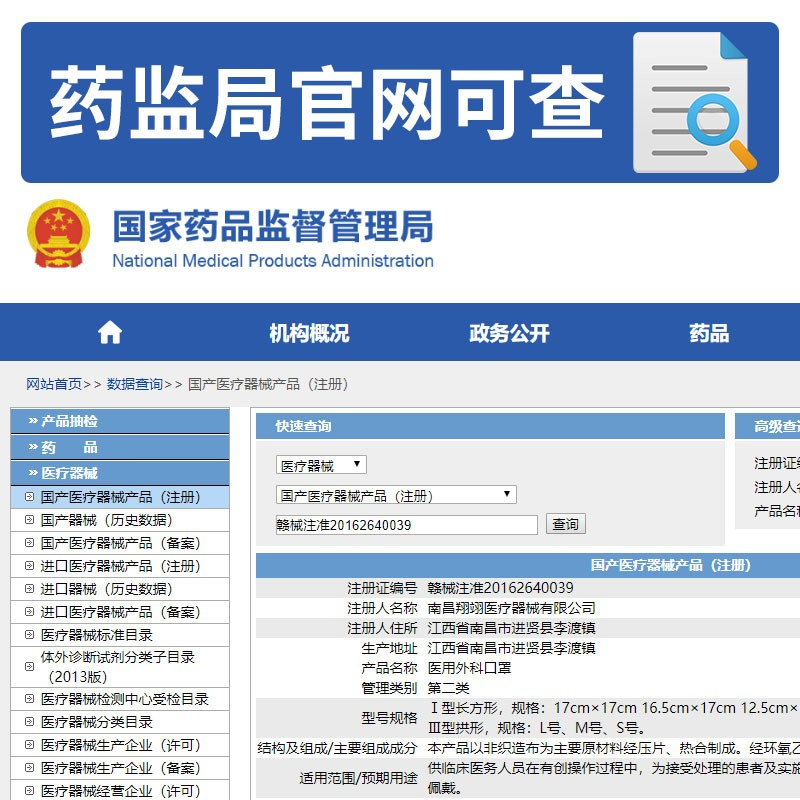Collapse the 医疗器械 sidebar section
This screenshot has width=800, height=800.
119,473
